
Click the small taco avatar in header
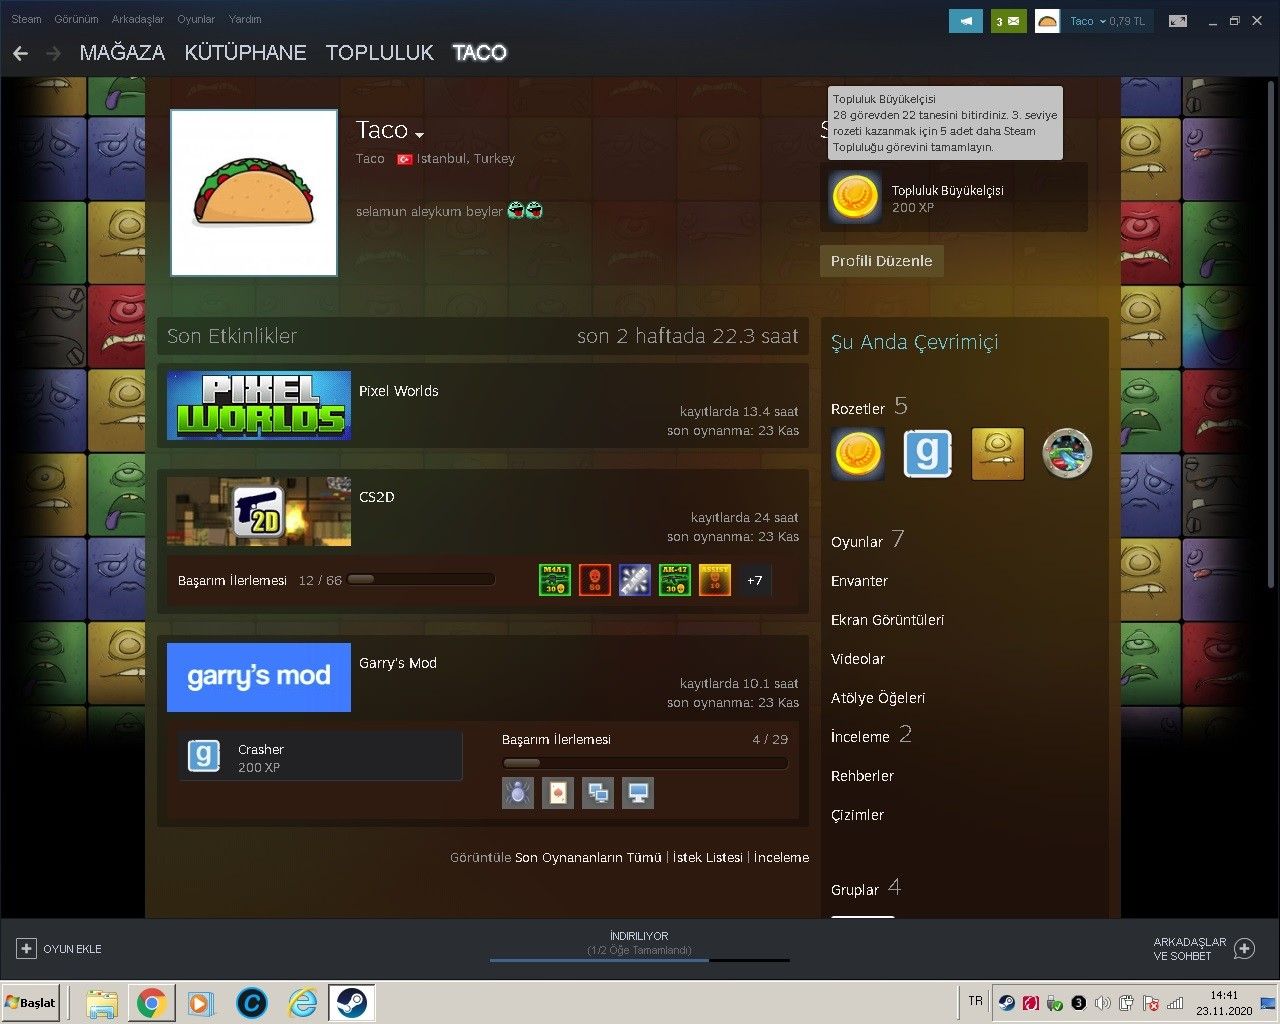[1047, 21]
